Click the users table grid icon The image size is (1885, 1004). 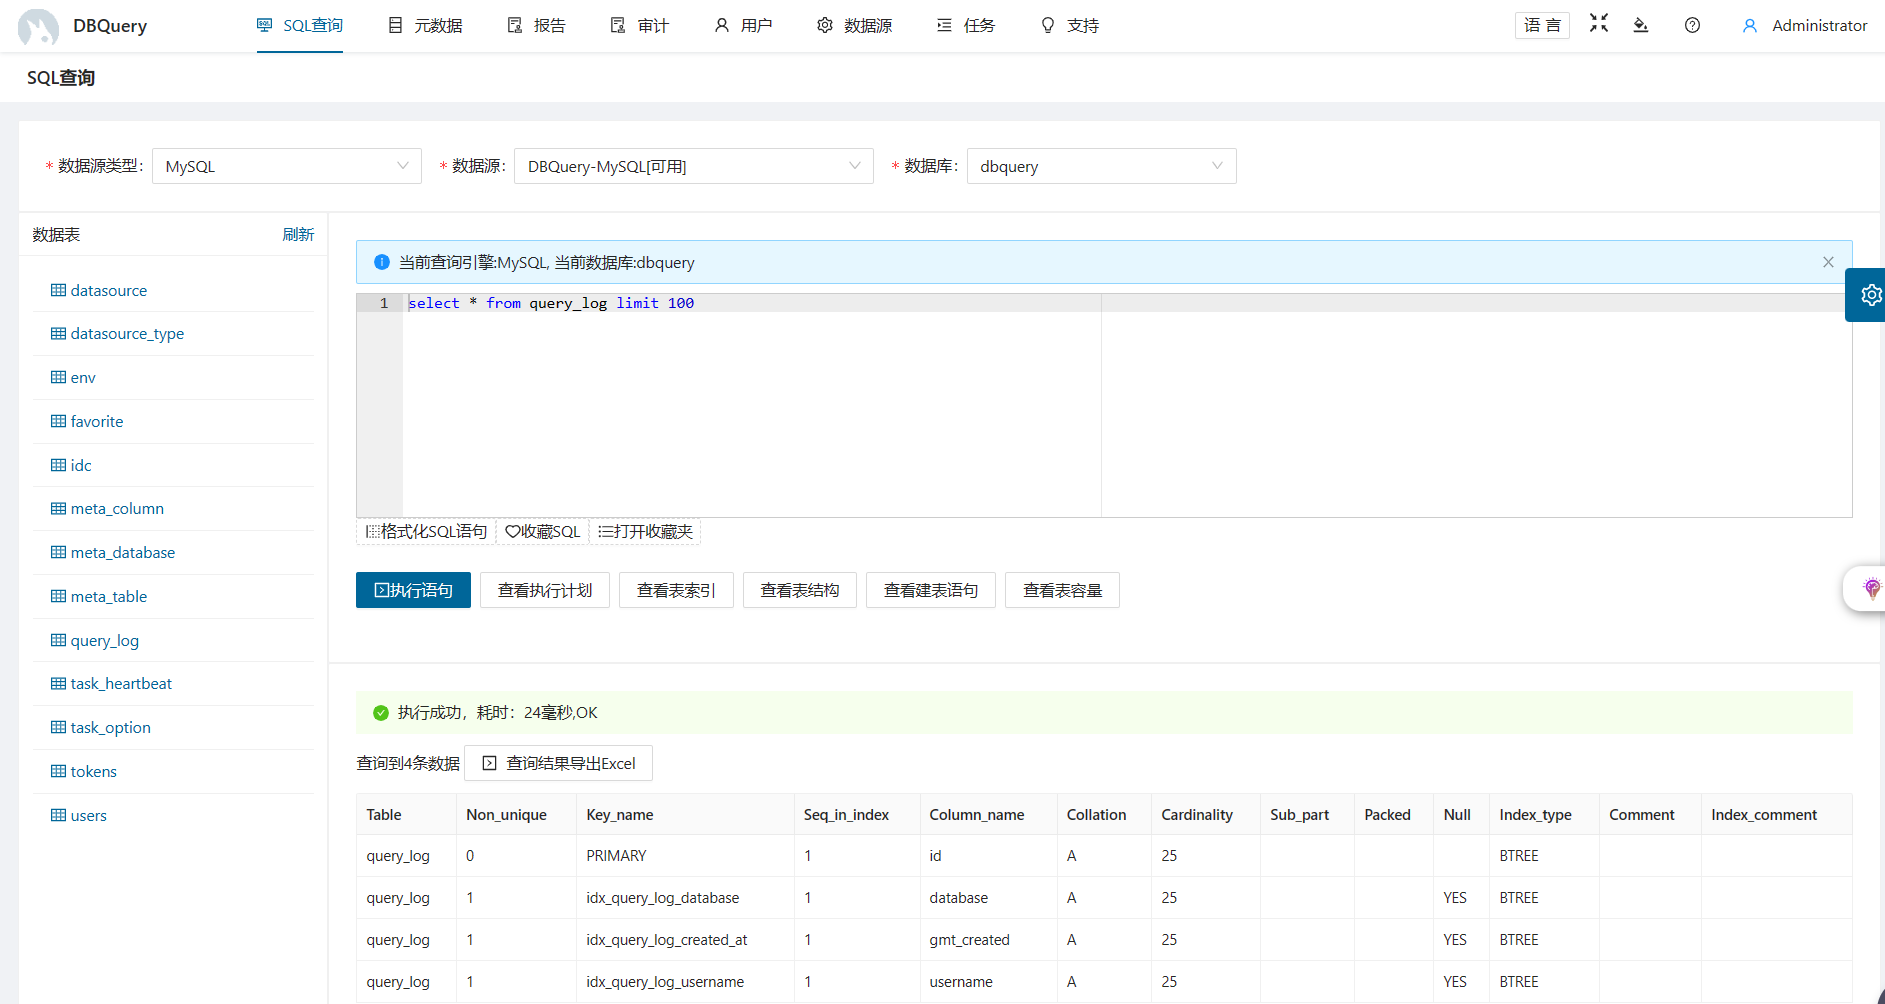[x=58, y=815]
